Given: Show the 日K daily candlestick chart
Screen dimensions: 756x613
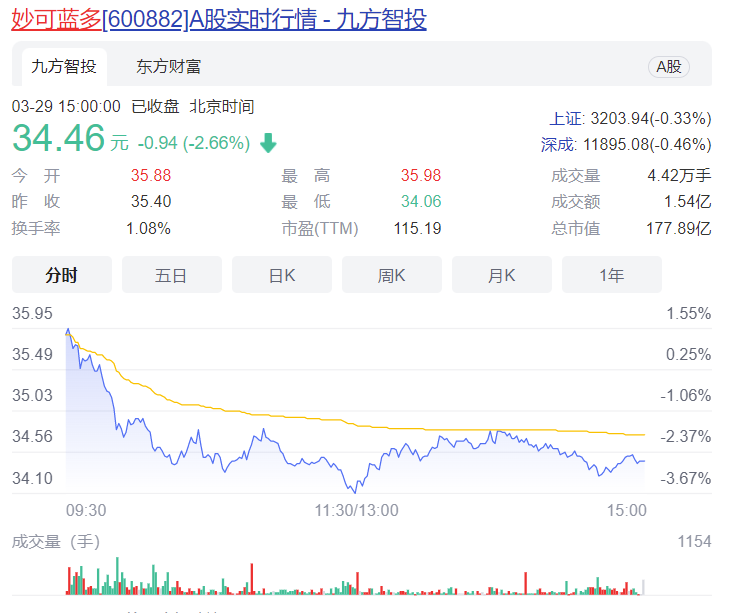Looking at the screenshot, I should 281,275.
